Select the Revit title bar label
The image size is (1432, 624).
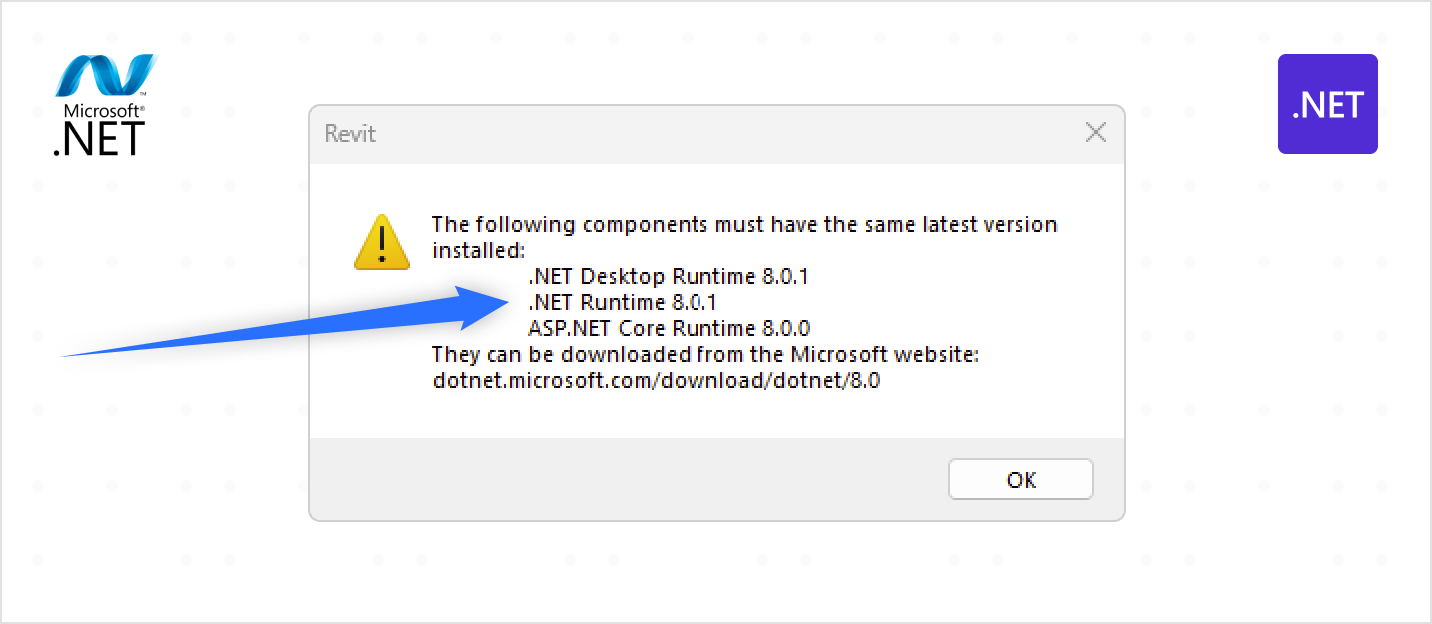(349, 133)
